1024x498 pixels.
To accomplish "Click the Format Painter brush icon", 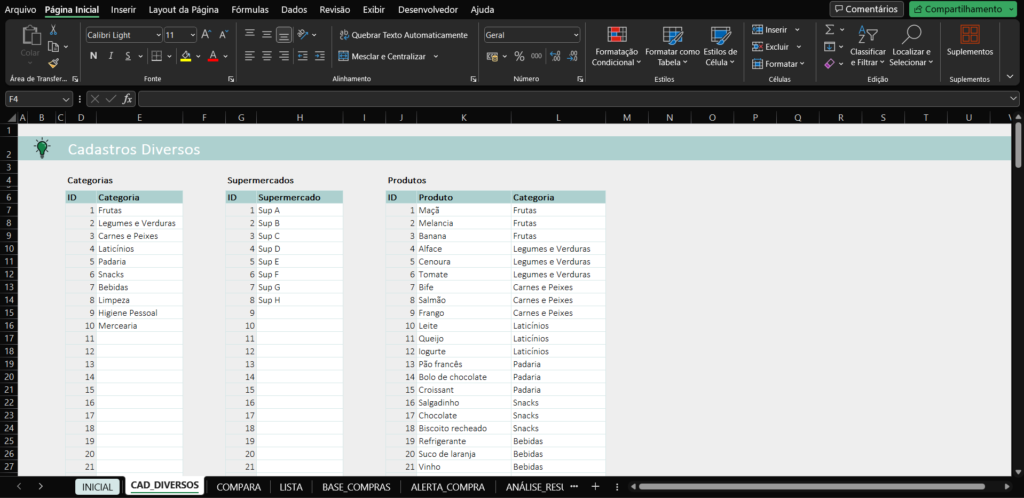I will (53, 63).
